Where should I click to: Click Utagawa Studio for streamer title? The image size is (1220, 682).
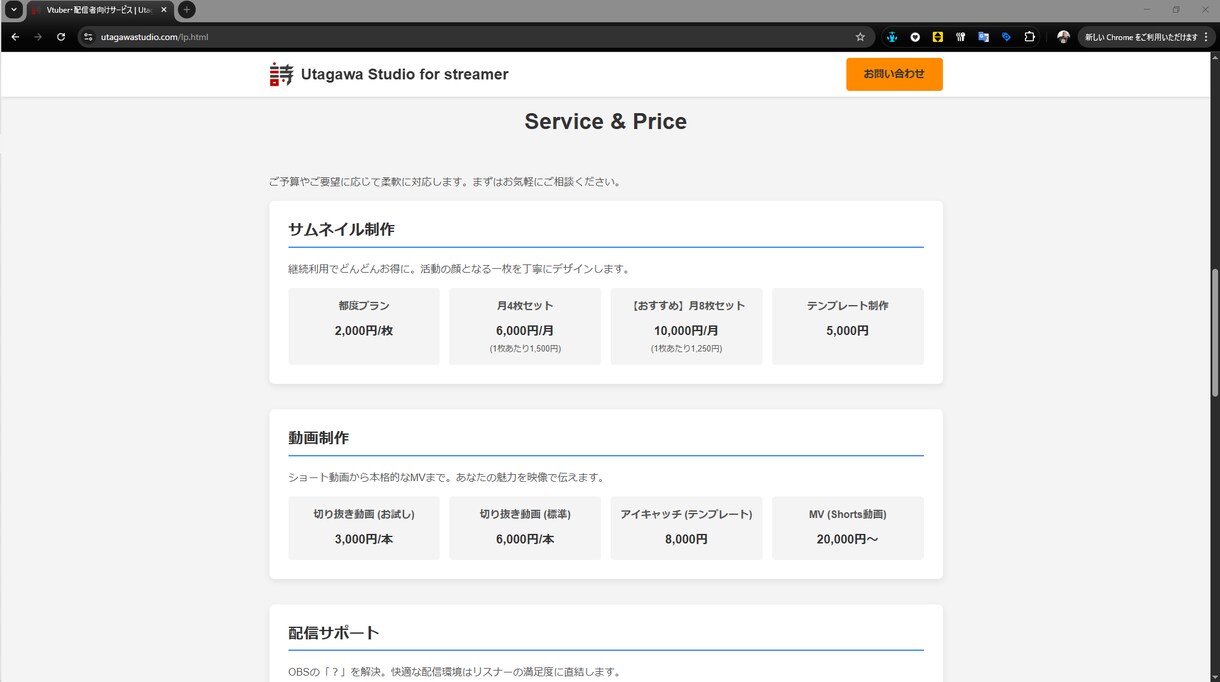tap(405, 74)
